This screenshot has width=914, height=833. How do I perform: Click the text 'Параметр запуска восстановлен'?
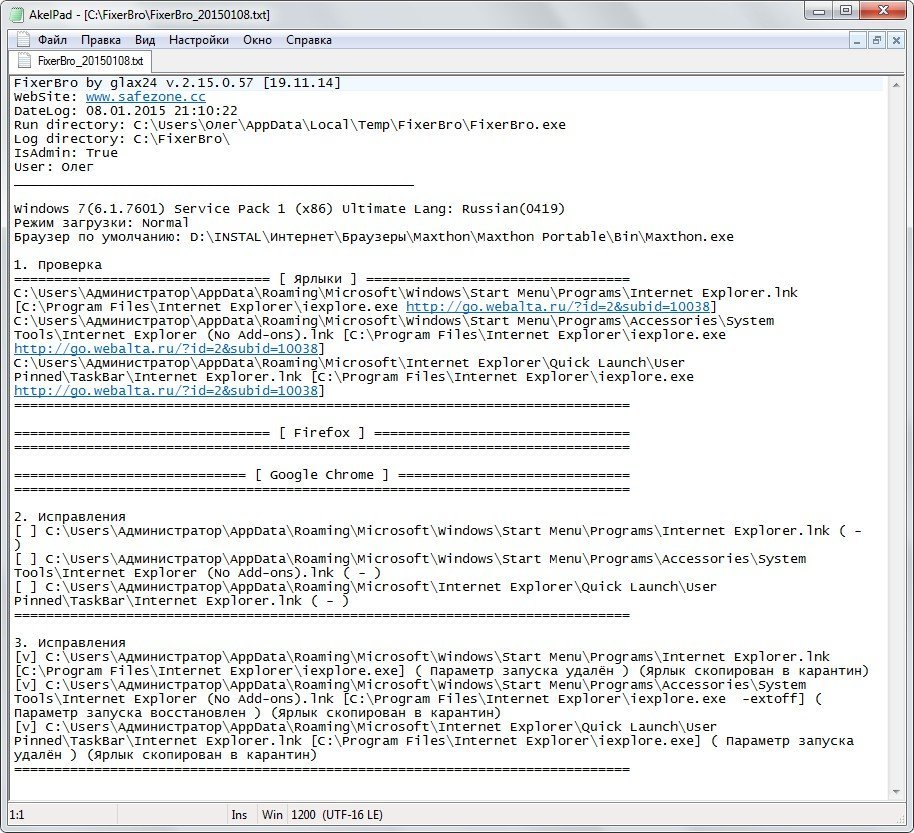pos(130,712)
